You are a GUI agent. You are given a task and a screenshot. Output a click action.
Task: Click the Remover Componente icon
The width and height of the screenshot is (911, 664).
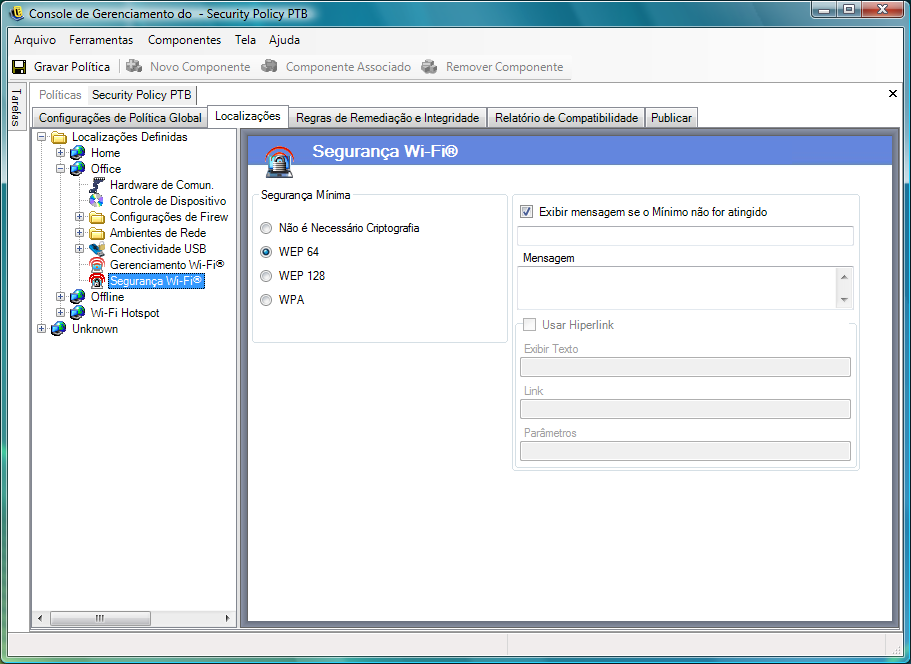429,66
